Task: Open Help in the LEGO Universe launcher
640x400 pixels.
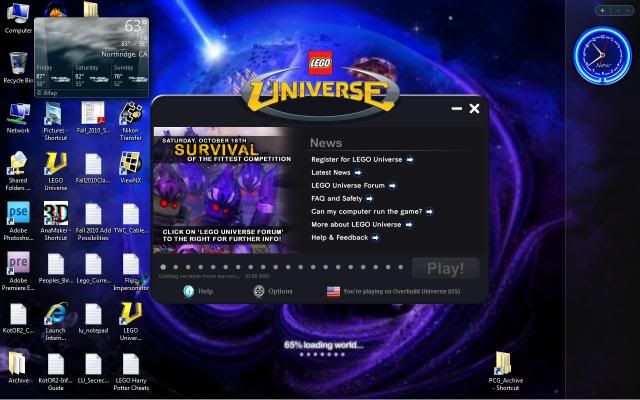Action: click(x=198, y=291)
